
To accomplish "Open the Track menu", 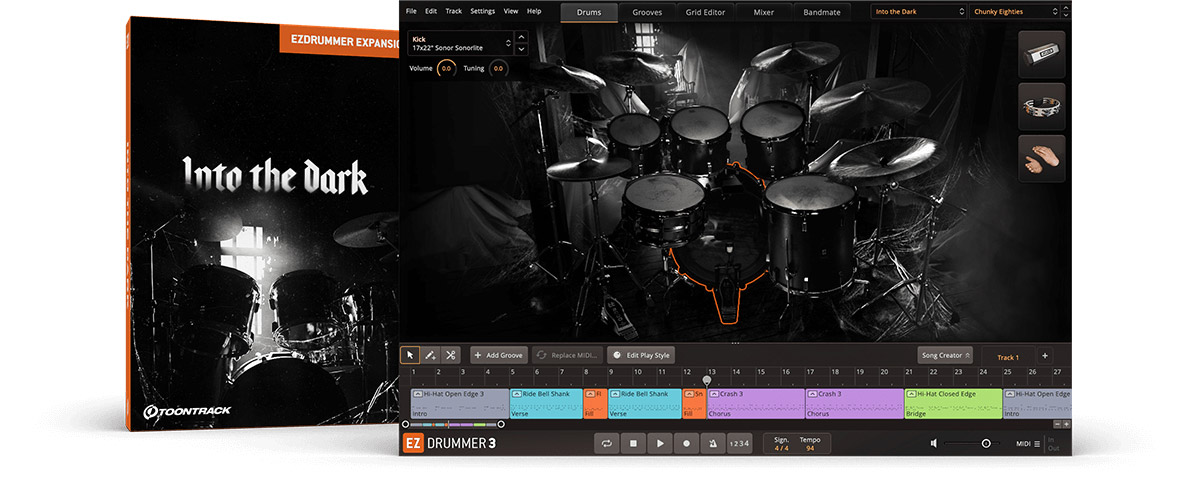I will [x=454, y=11].
